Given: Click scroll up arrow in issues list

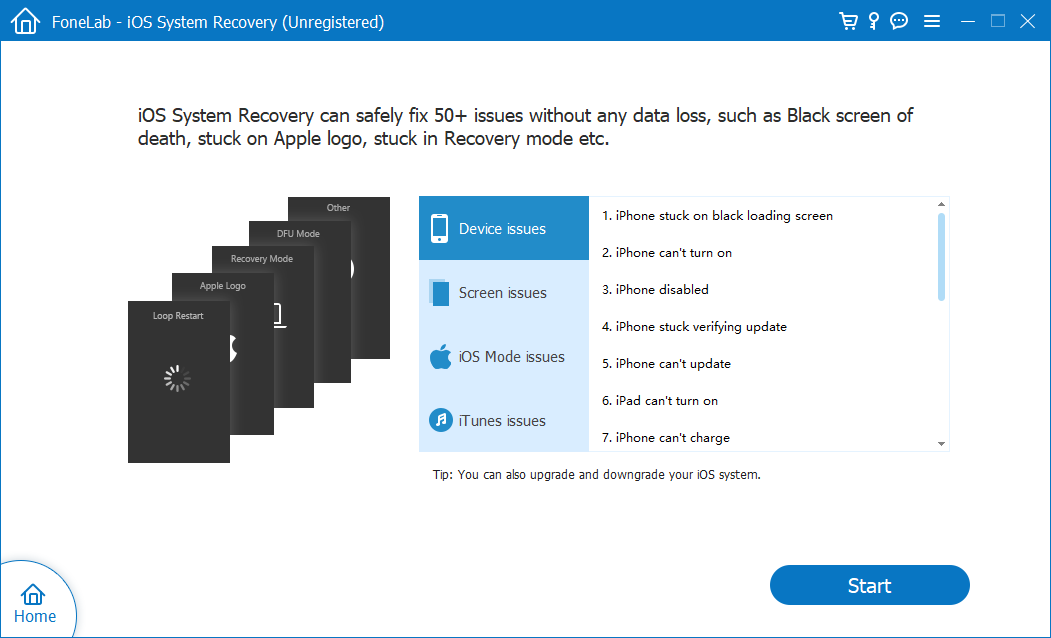Looking at the screenshot, I should tap(941, 205).
